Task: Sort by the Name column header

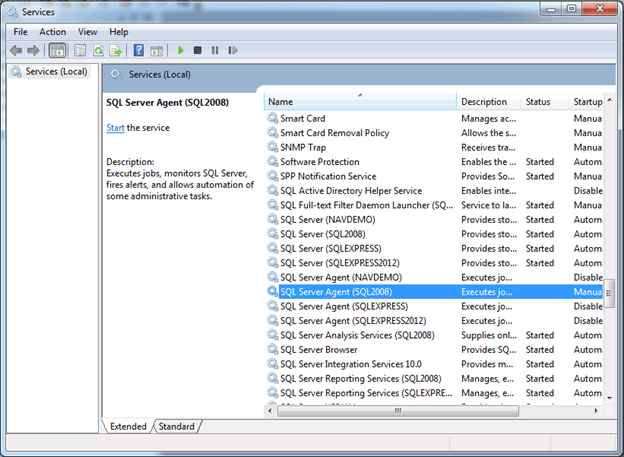Action: point(360,102)
